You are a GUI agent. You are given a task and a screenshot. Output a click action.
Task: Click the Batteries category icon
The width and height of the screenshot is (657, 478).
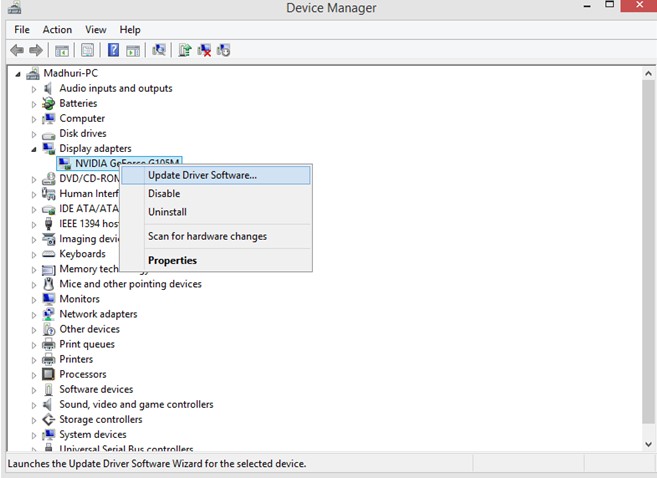(49, 103)
